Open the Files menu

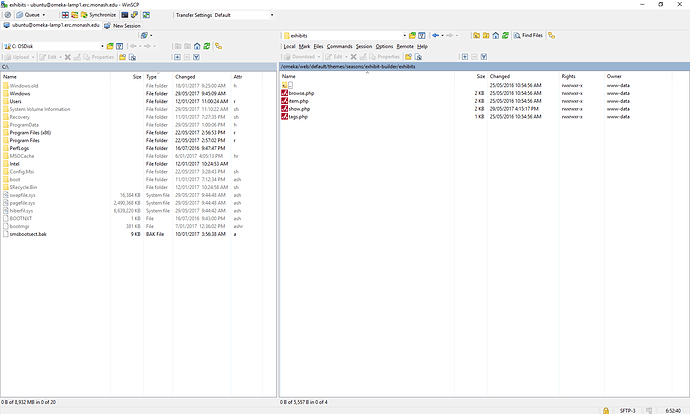[x=319, y=46]
